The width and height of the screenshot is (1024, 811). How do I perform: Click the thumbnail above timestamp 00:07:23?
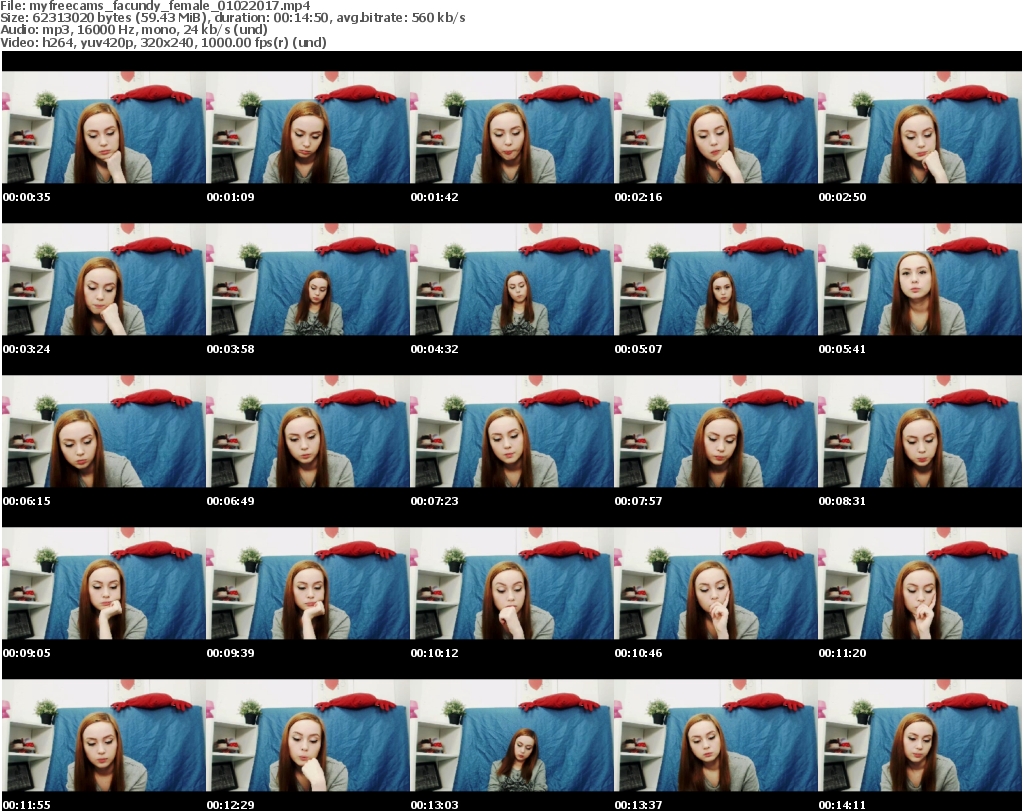click(x=512, y=432)
